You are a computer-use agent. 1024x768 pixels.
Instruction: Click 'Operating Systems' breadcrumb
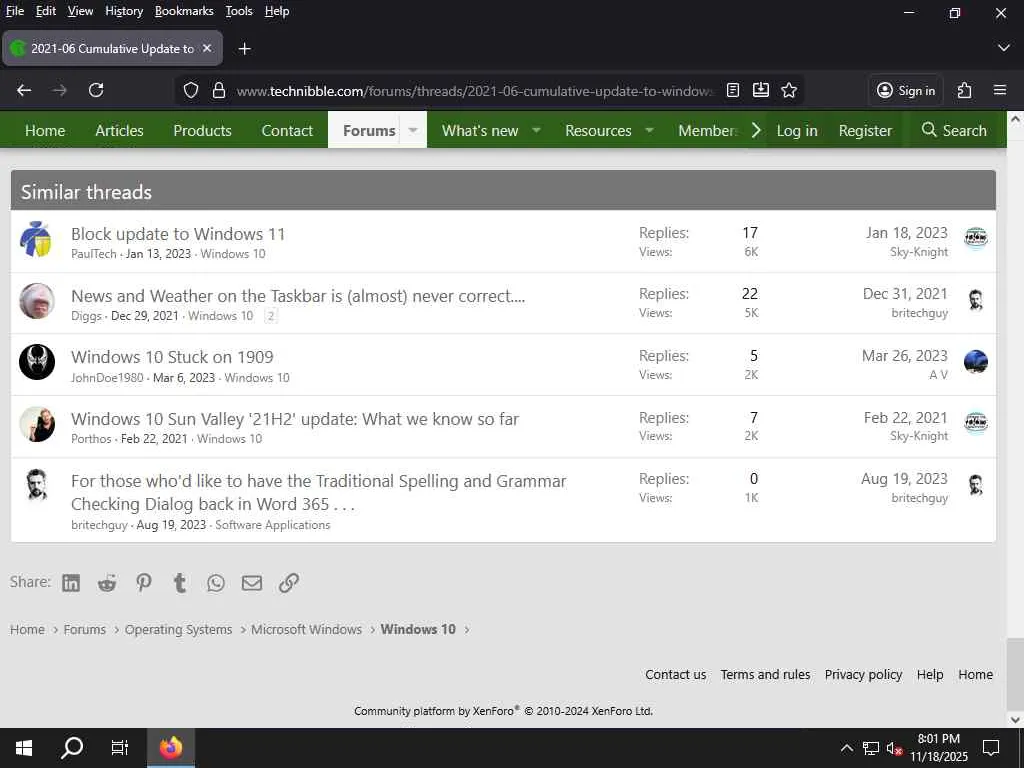click(178, 630)
